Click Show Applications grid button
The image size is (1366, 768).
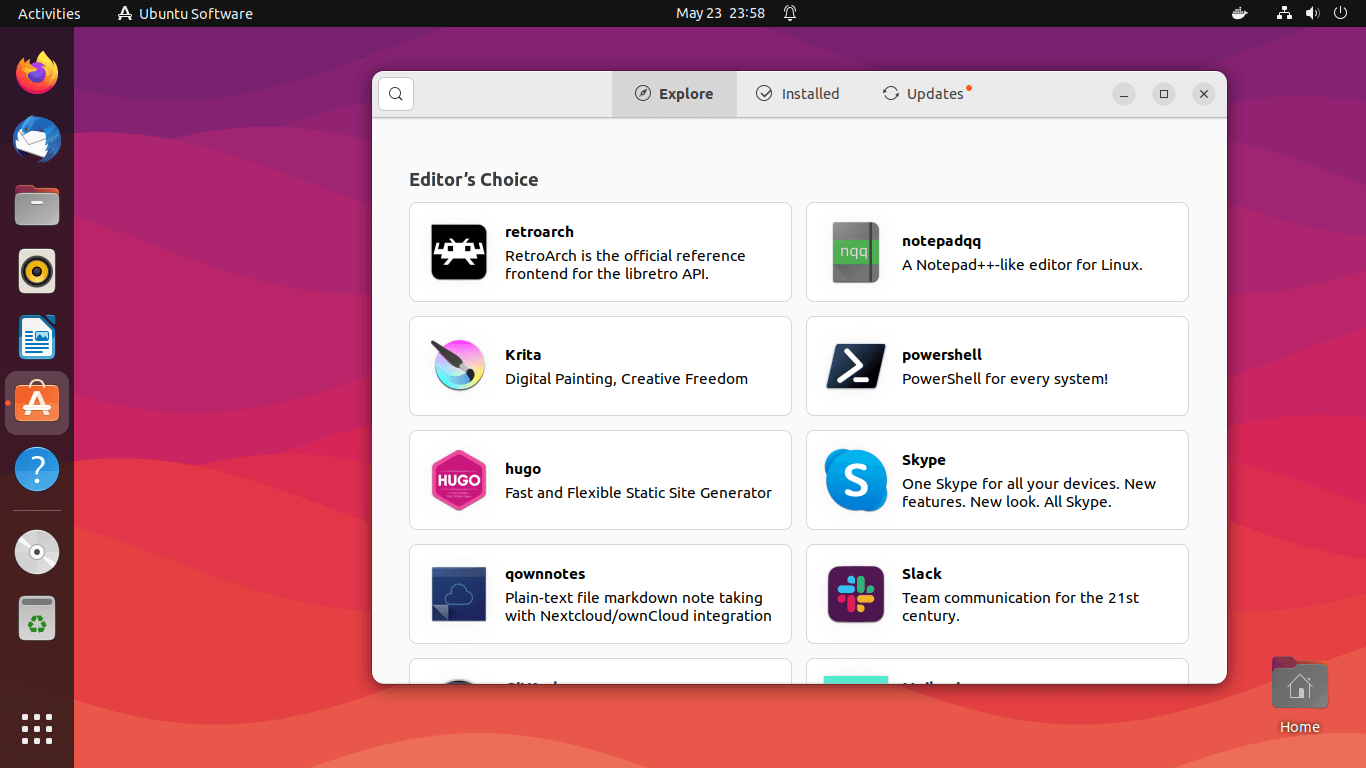(37, 728)
